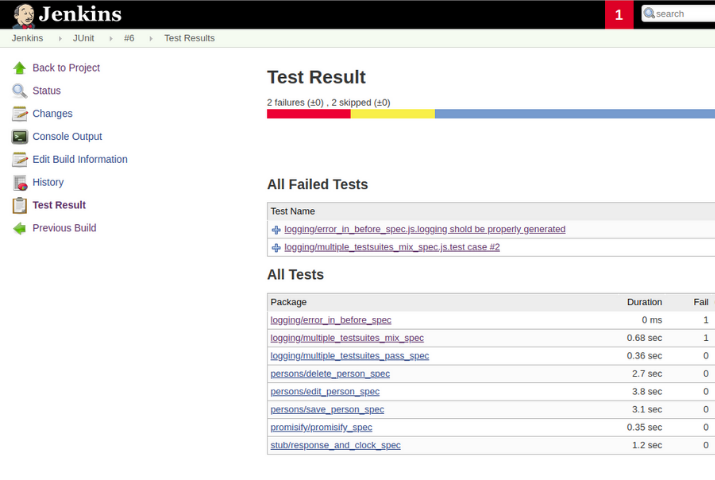Screen dimensions: 715x480
Task: Click the red failures segment of result bar
Action: point(308,114)
